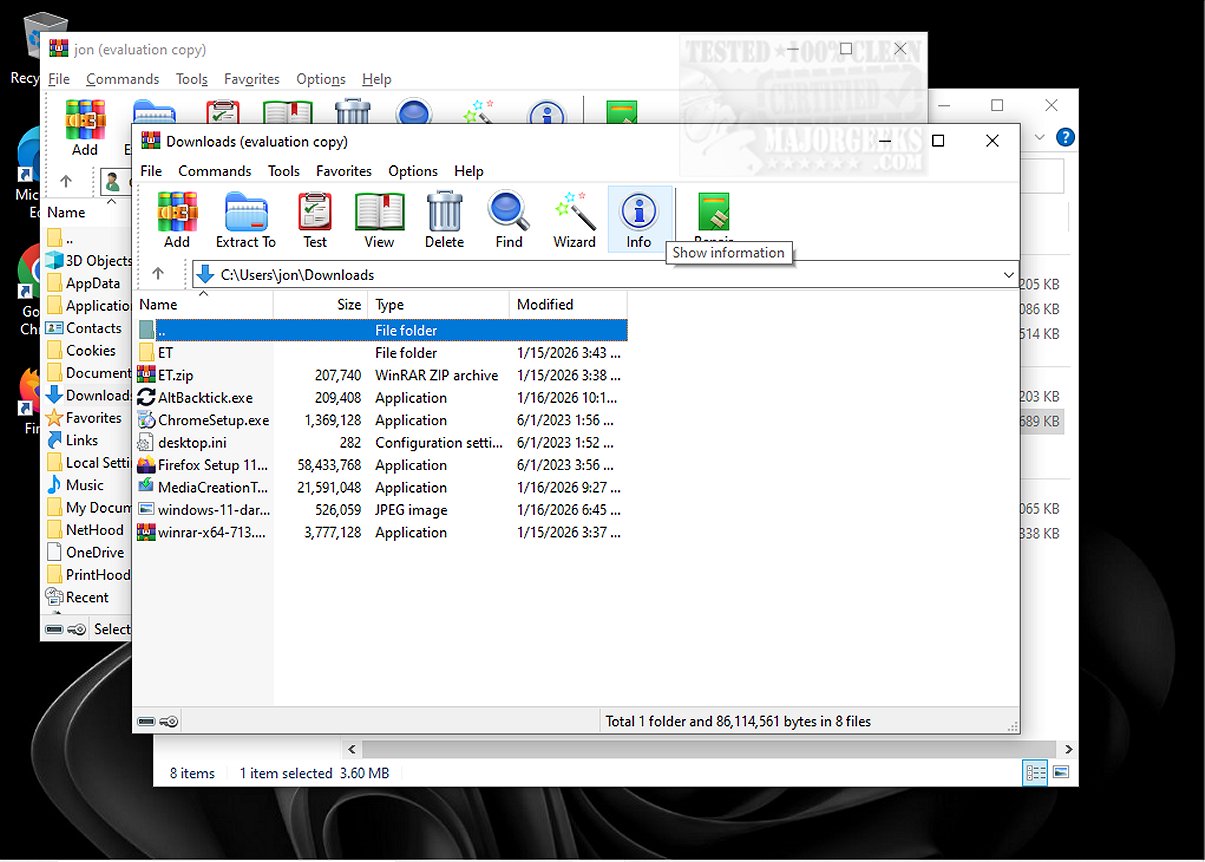Open the Commands menu in Downloads window
1205x862 pixels.
214,171
